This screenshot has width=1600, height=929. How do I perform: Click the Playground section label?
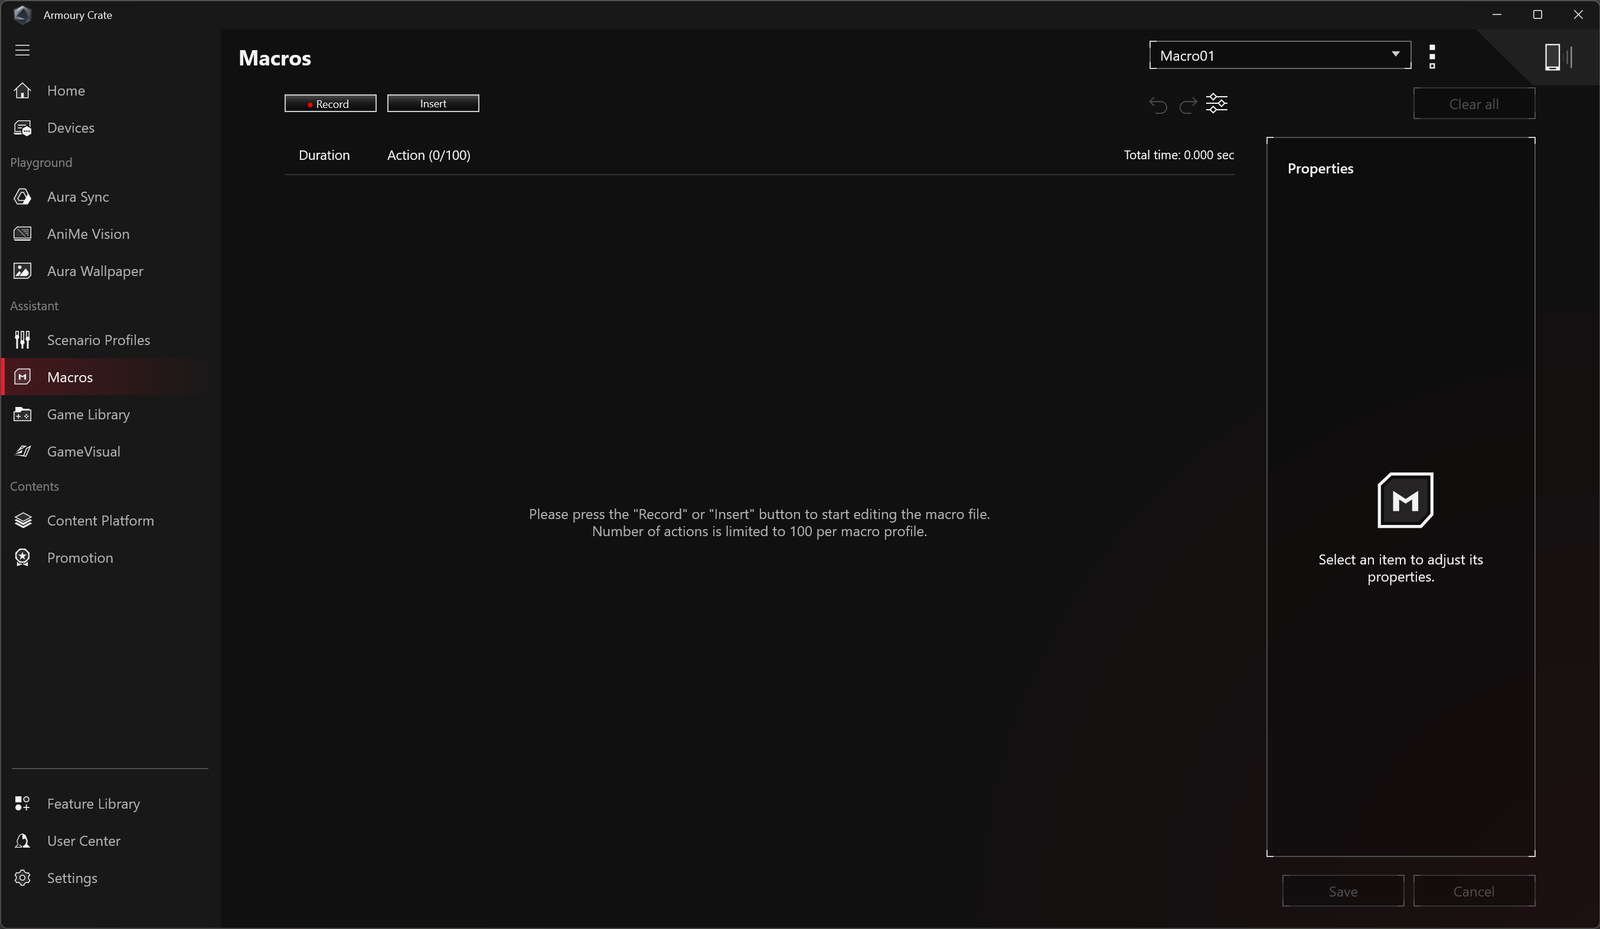click(41, 162)
